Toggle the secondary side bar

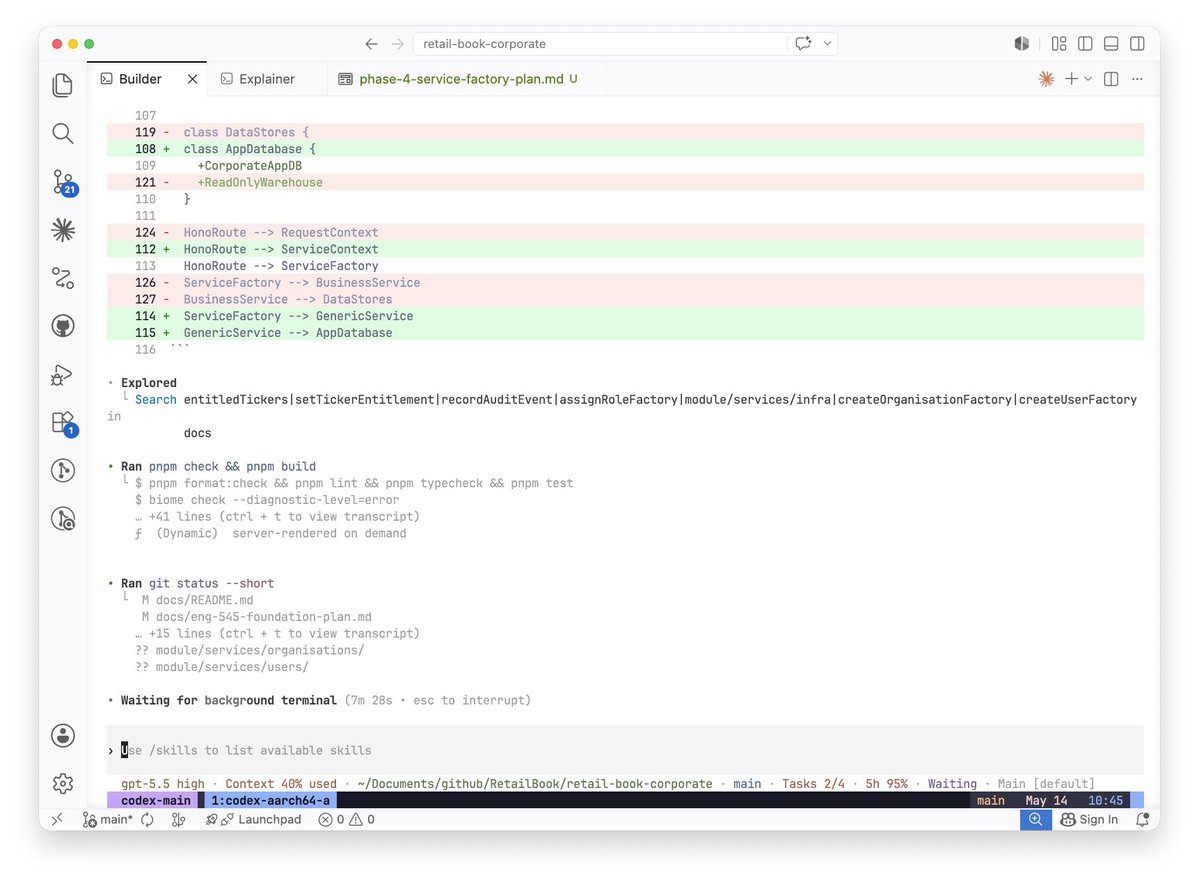tap(1137, 44)
